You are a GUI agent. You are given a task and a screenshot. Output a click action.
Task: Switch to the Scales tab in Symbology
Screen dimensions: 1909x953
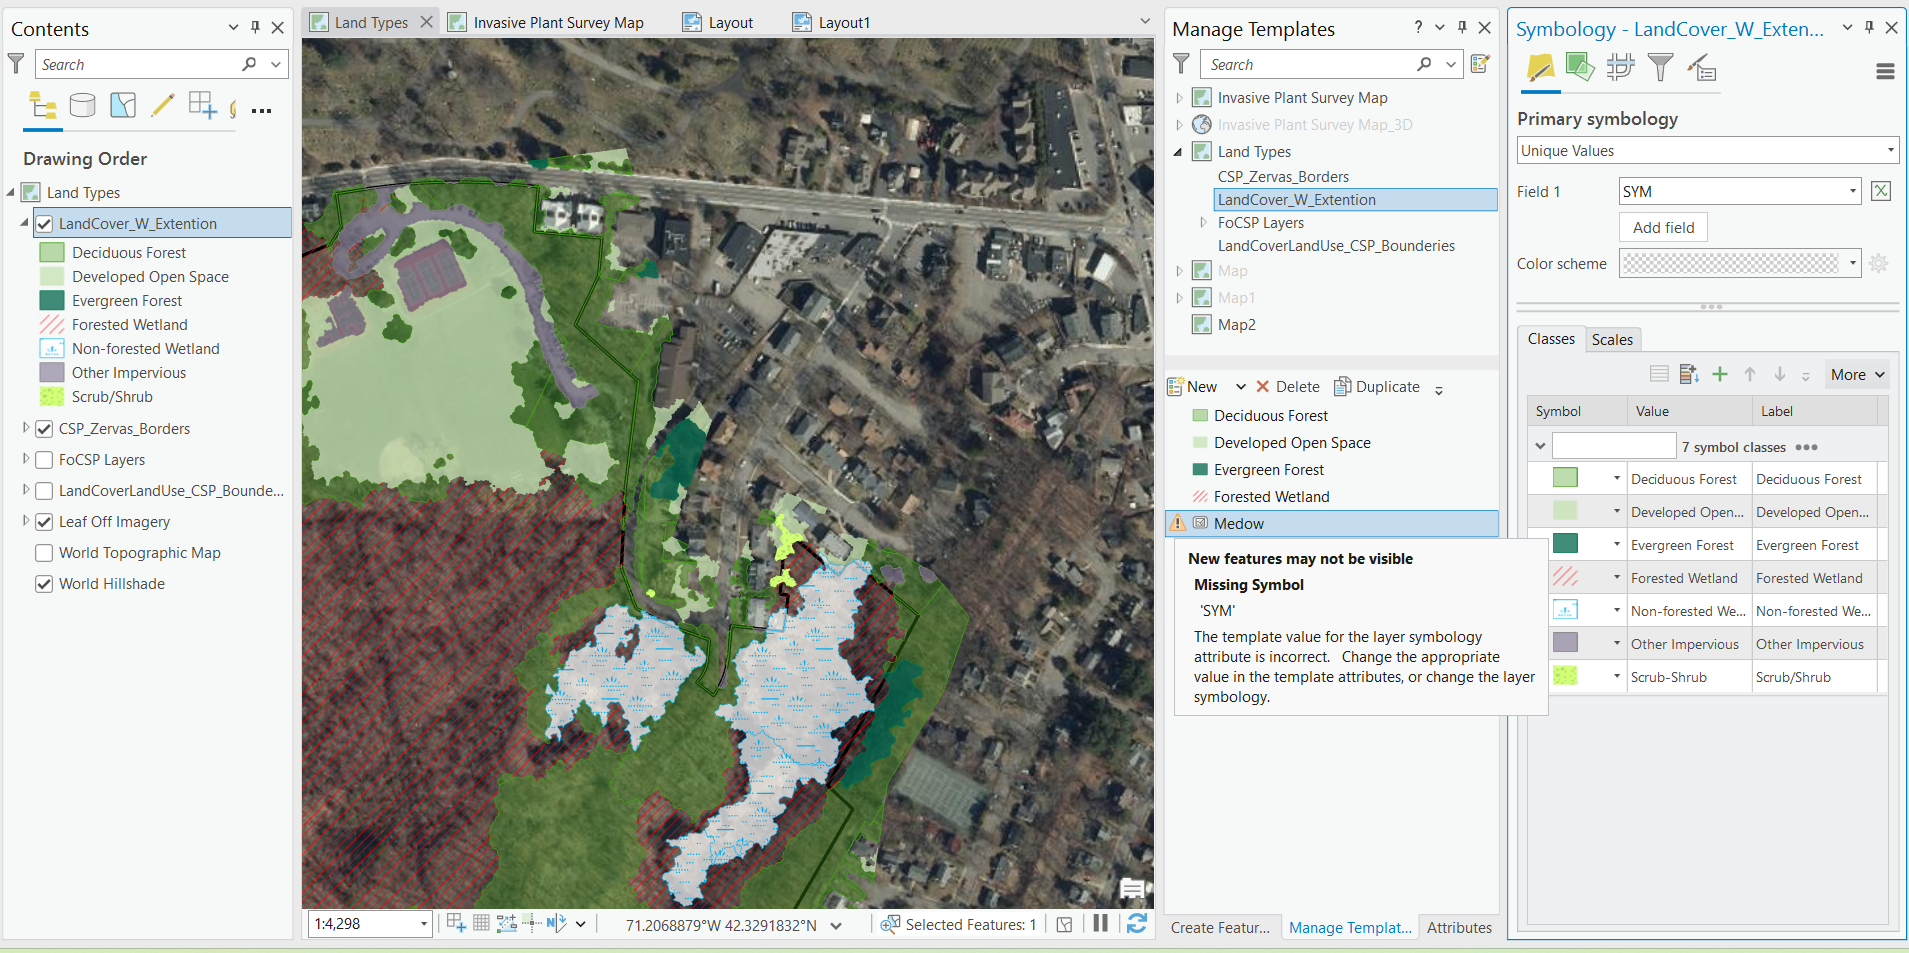pos(1612,339)
